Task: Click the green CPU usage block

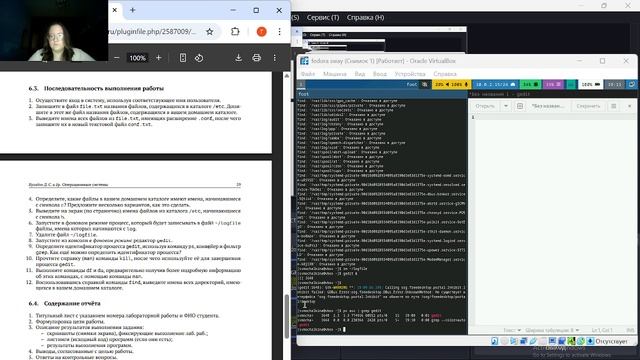Action: coord(530,84)
